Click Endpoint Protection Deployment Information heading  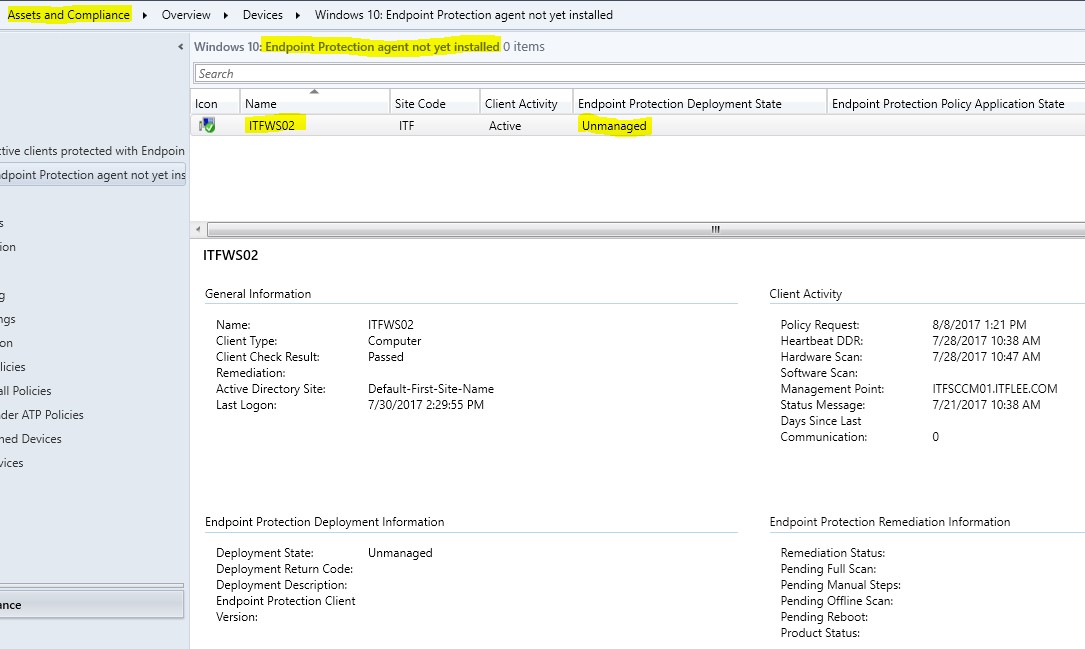(x=325, y=522)
